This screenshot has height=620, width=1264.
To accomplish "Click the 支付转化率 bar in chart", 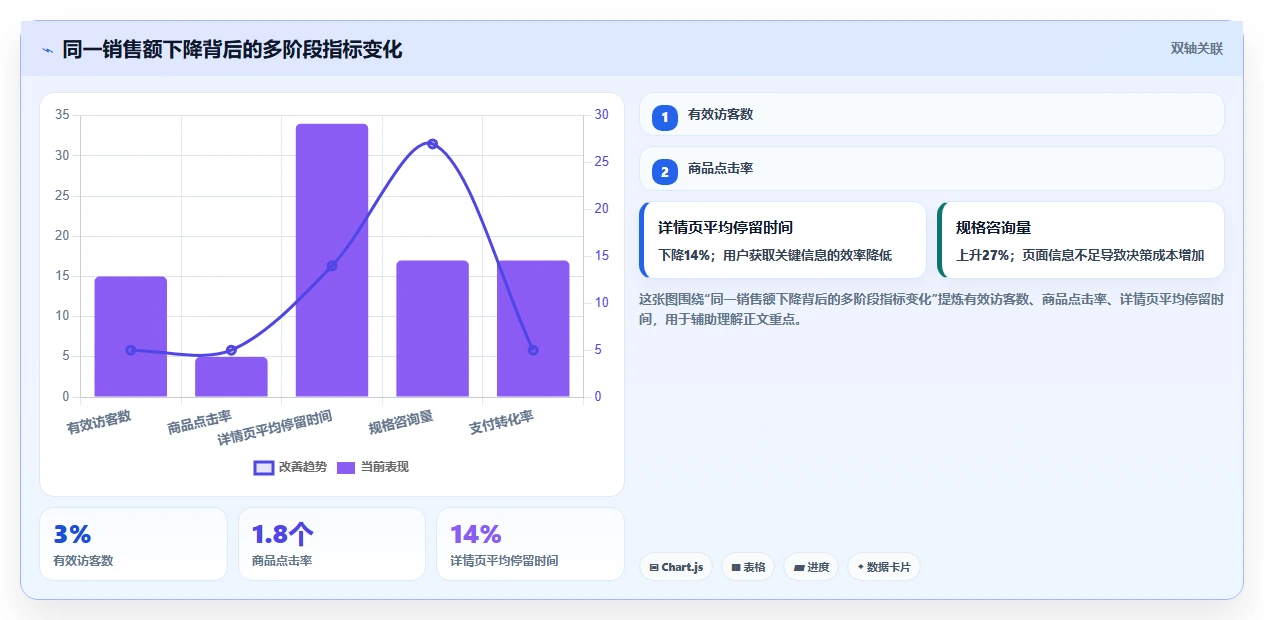I will pyautogui.click(x=533, y=329).
